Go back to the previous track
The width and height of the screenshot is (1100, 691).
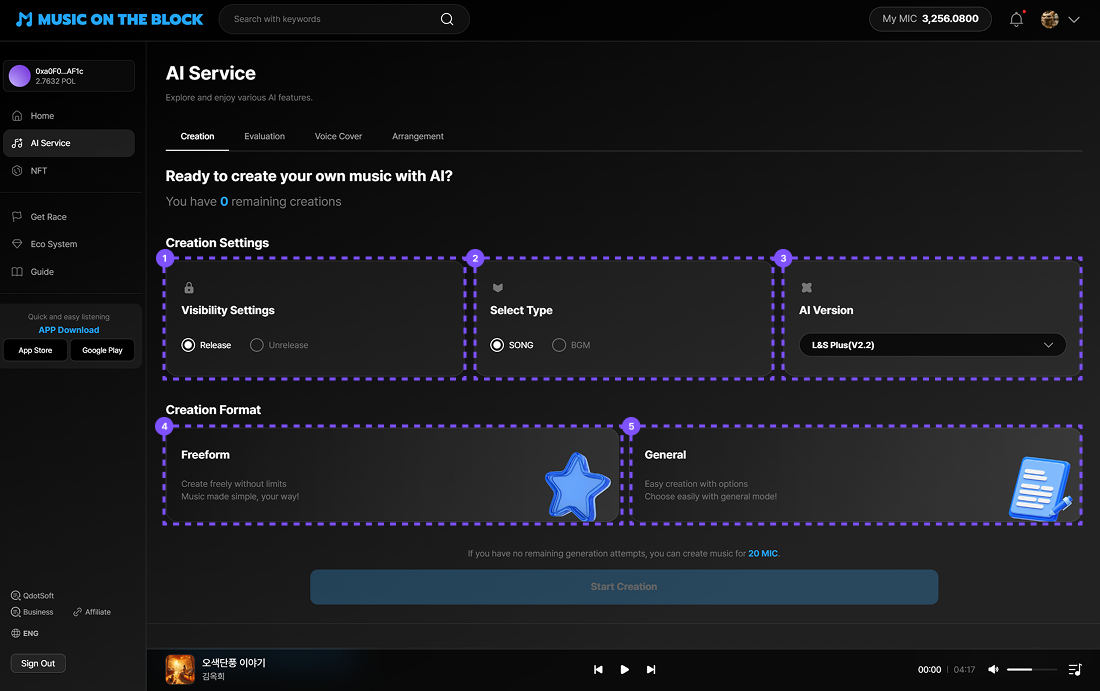(598, 669)
